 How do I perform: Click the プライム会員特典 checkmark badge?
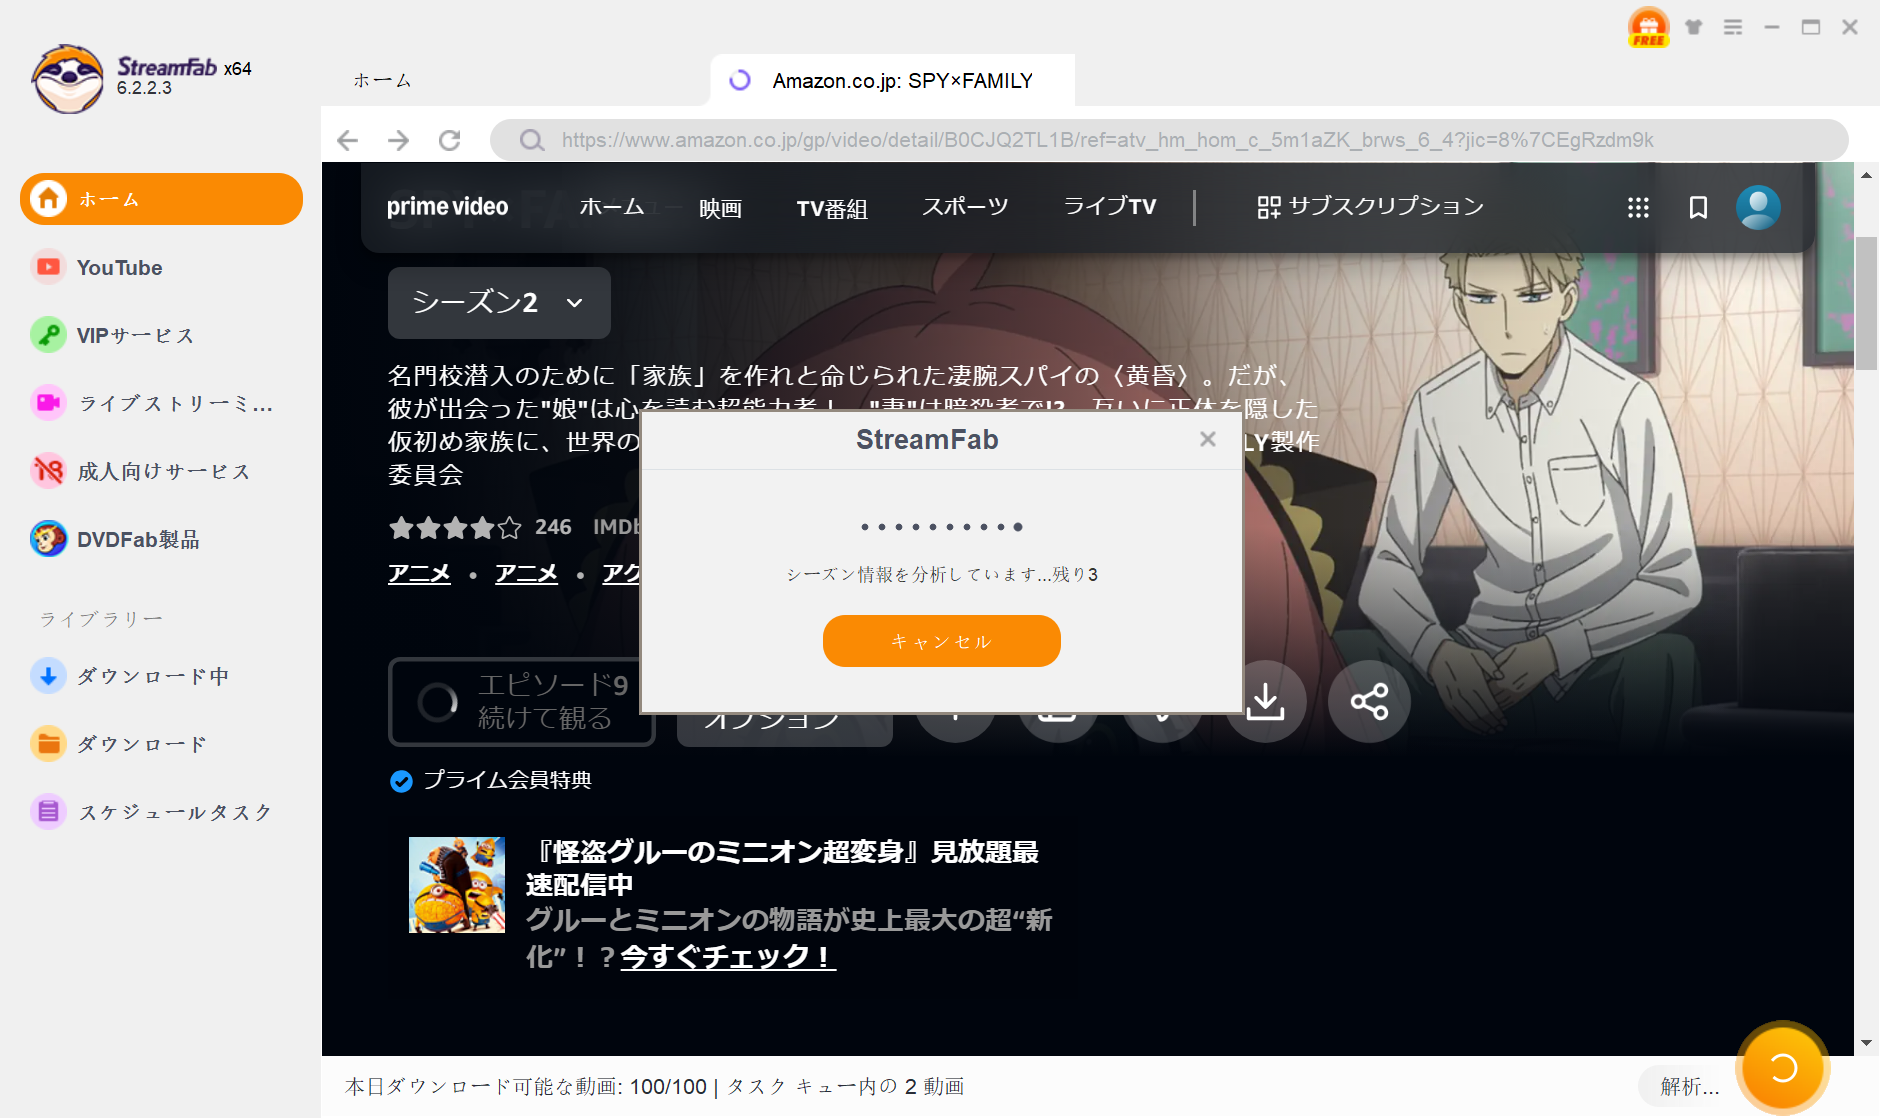(401, 781)
